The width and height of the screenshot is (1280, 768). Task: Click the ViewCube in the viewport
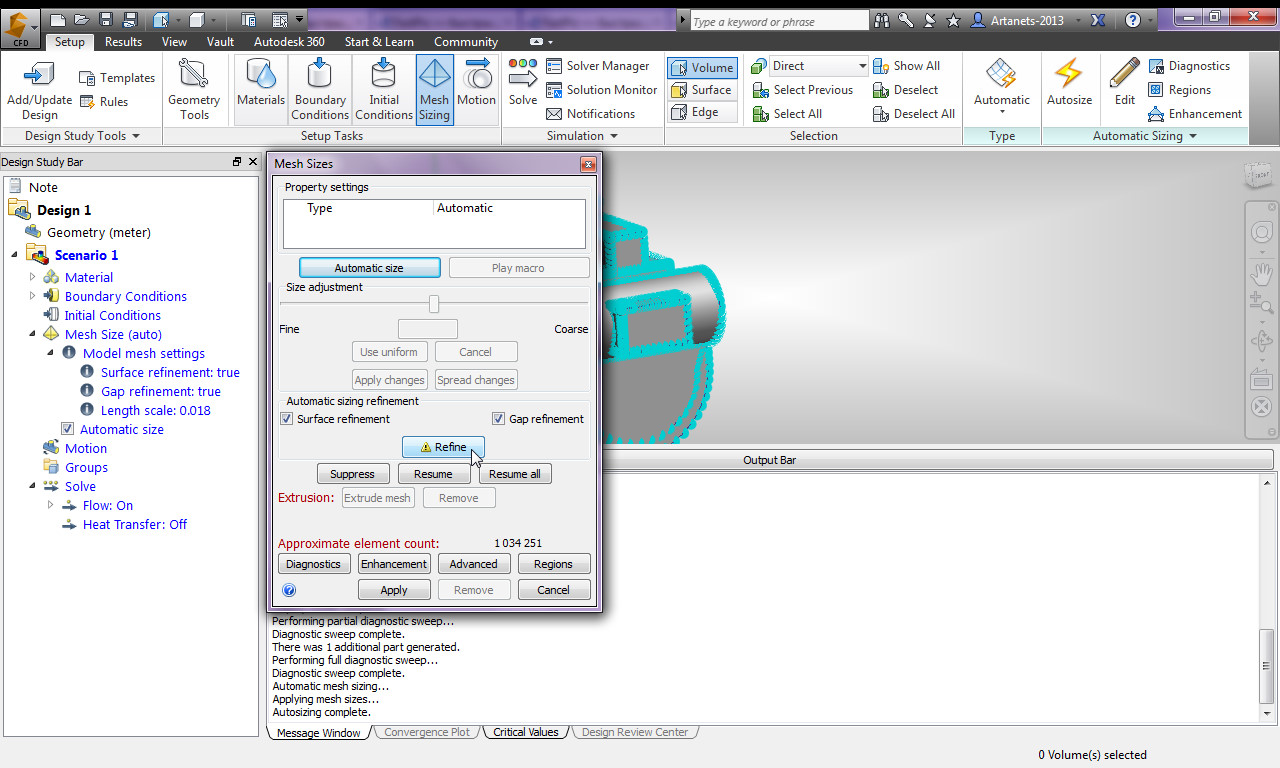coord(1258,175)
